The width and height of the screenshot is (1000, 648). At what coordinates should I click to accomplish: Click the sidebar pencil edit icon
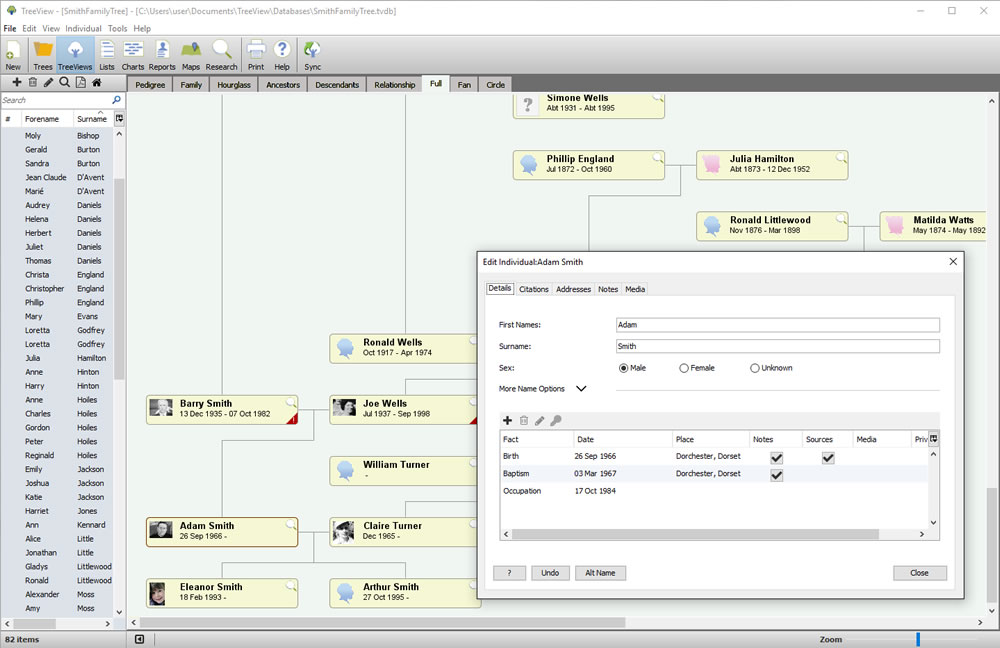tap(48, 82)
